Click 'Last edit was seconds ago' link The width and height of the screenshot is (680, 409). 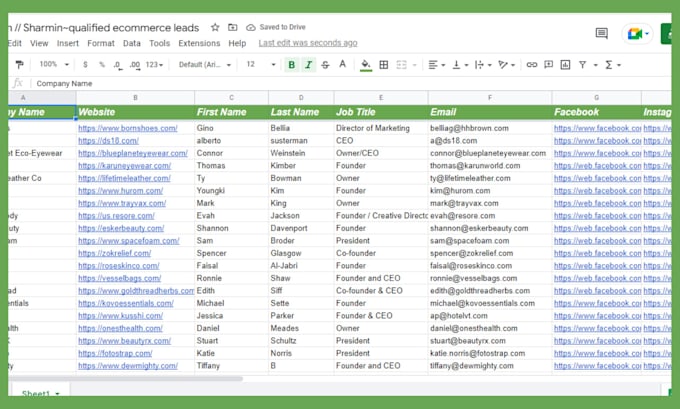click(x=308, y=43)
